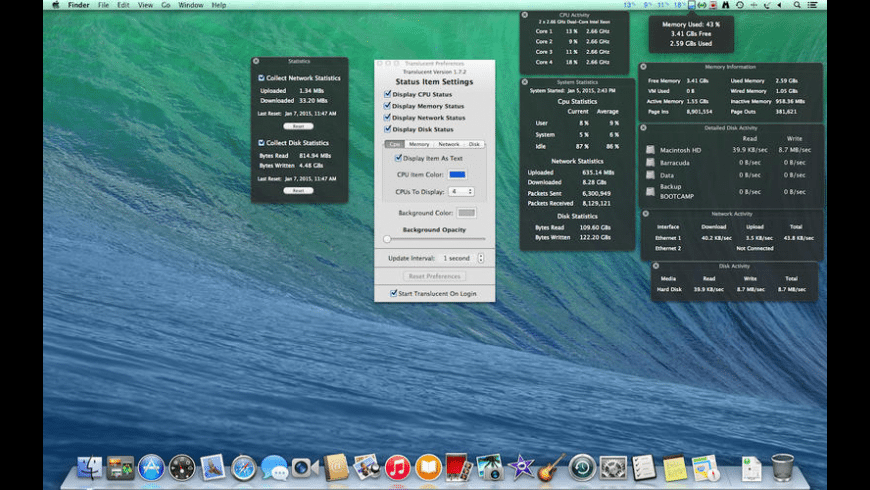Close the CPU Activity panel

(525, 15)
